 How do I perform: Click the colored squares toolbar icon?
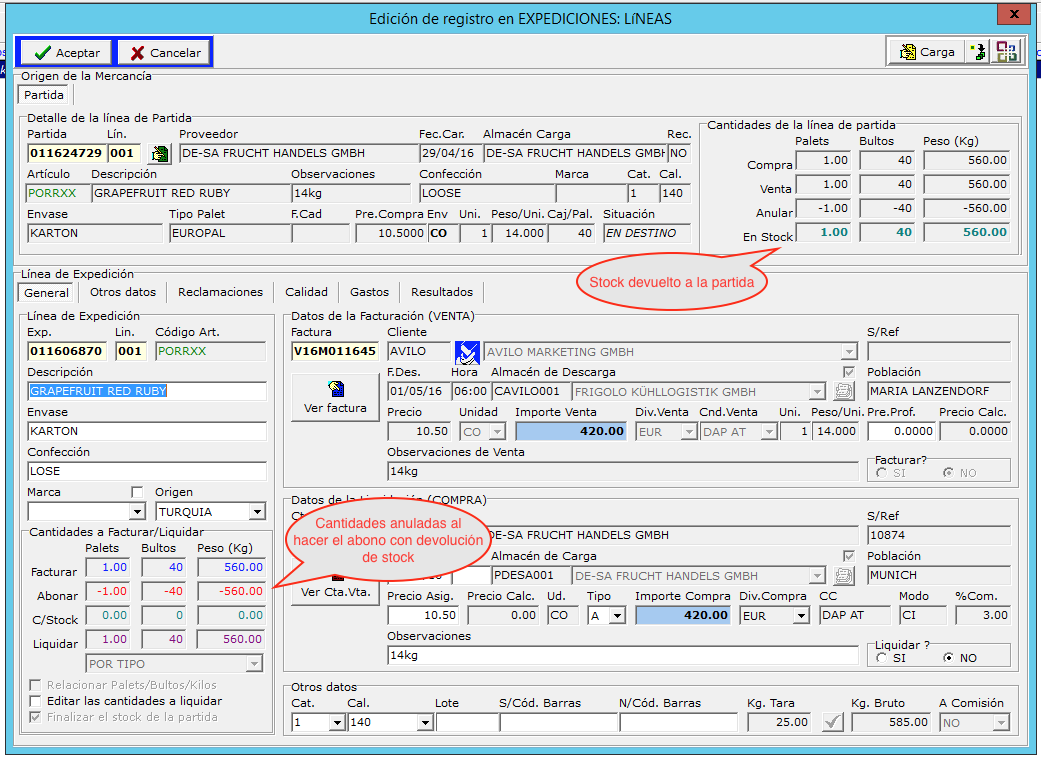point(1006,52)
